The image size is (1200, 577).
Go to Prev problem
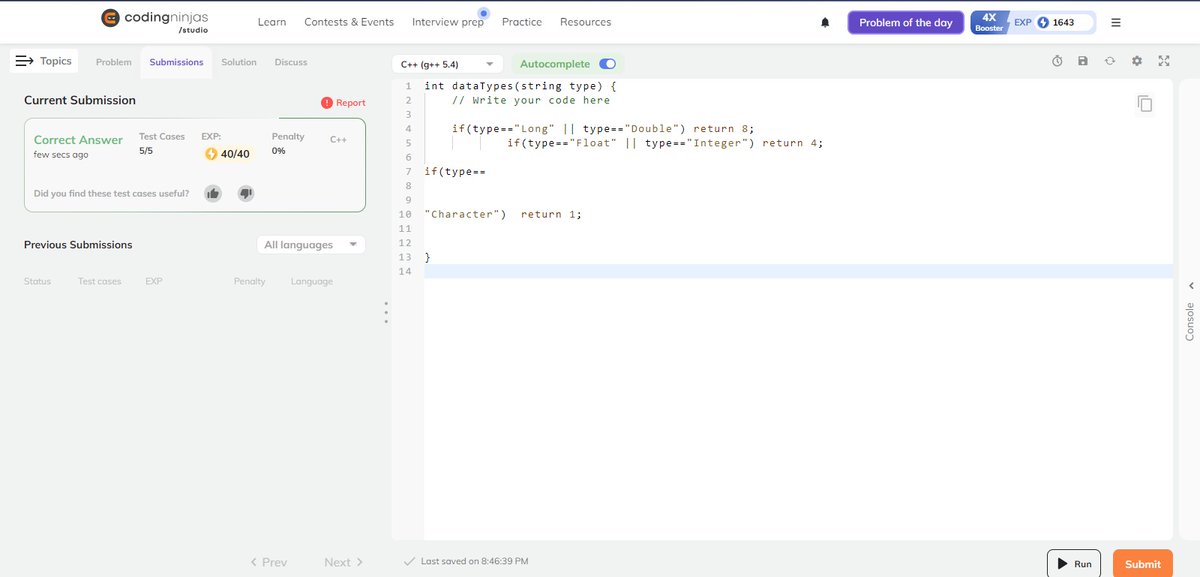269,562
